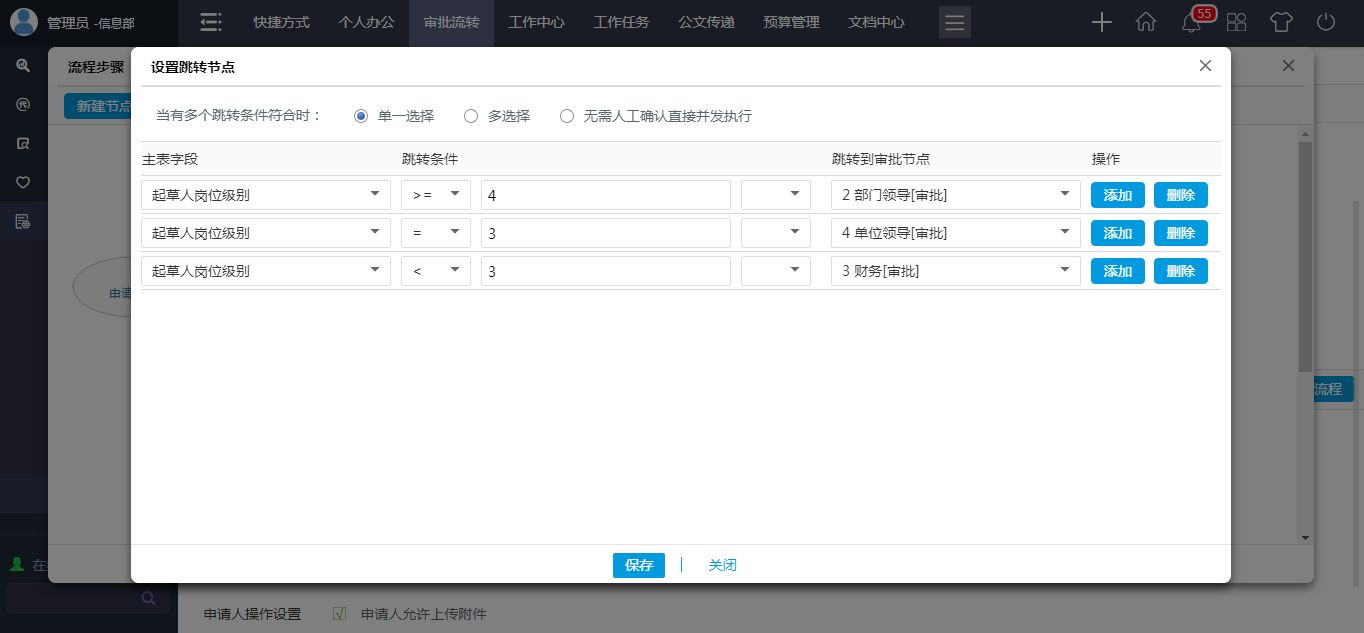
Task: Expand 2 部门领导[审批] node dropdown
Action: pyautogui.click(x=955, y=195)
